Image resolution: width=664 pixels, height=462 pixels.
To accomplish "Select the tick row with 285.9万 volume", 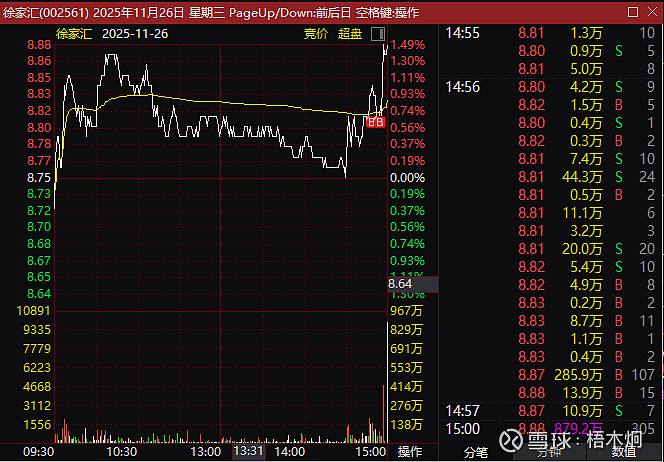I will pyautogui.click(x=551, y=375).
